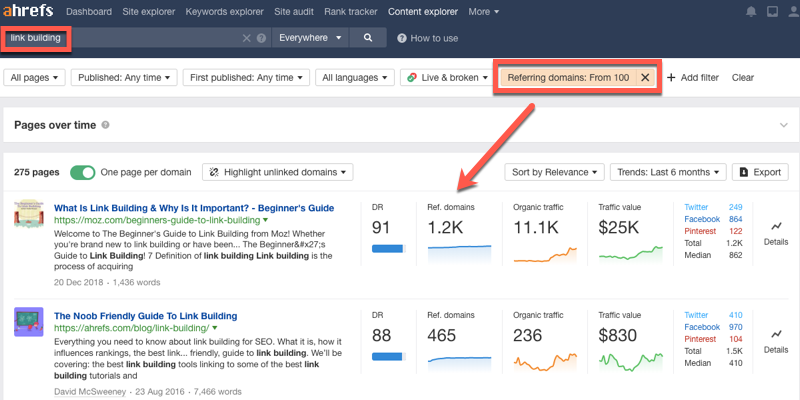Click Details chart icon for Ahrefs result
The width and height of the screenshot is (800, 400).
tap(776, 334)
